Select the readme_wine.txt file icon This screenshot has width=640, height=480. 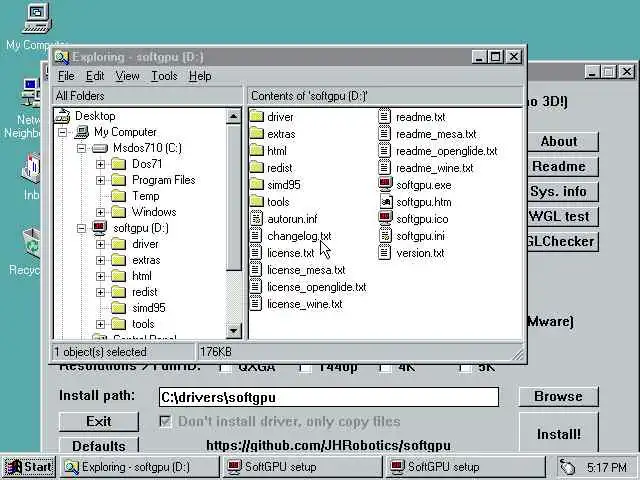tap(385, 167)
